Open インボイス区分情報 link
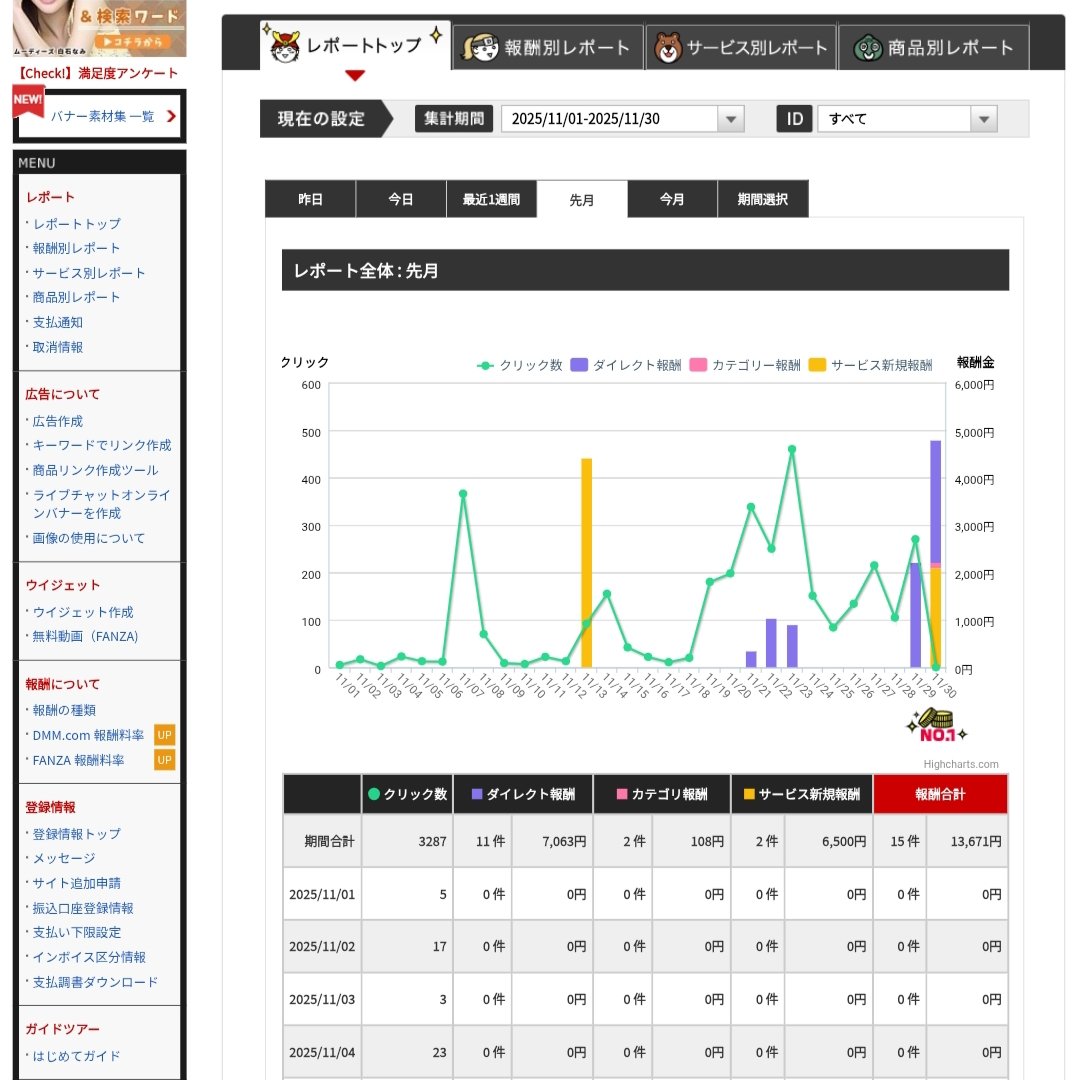Viewport: 1080px width, 1080px height. (x=89, y=957)
